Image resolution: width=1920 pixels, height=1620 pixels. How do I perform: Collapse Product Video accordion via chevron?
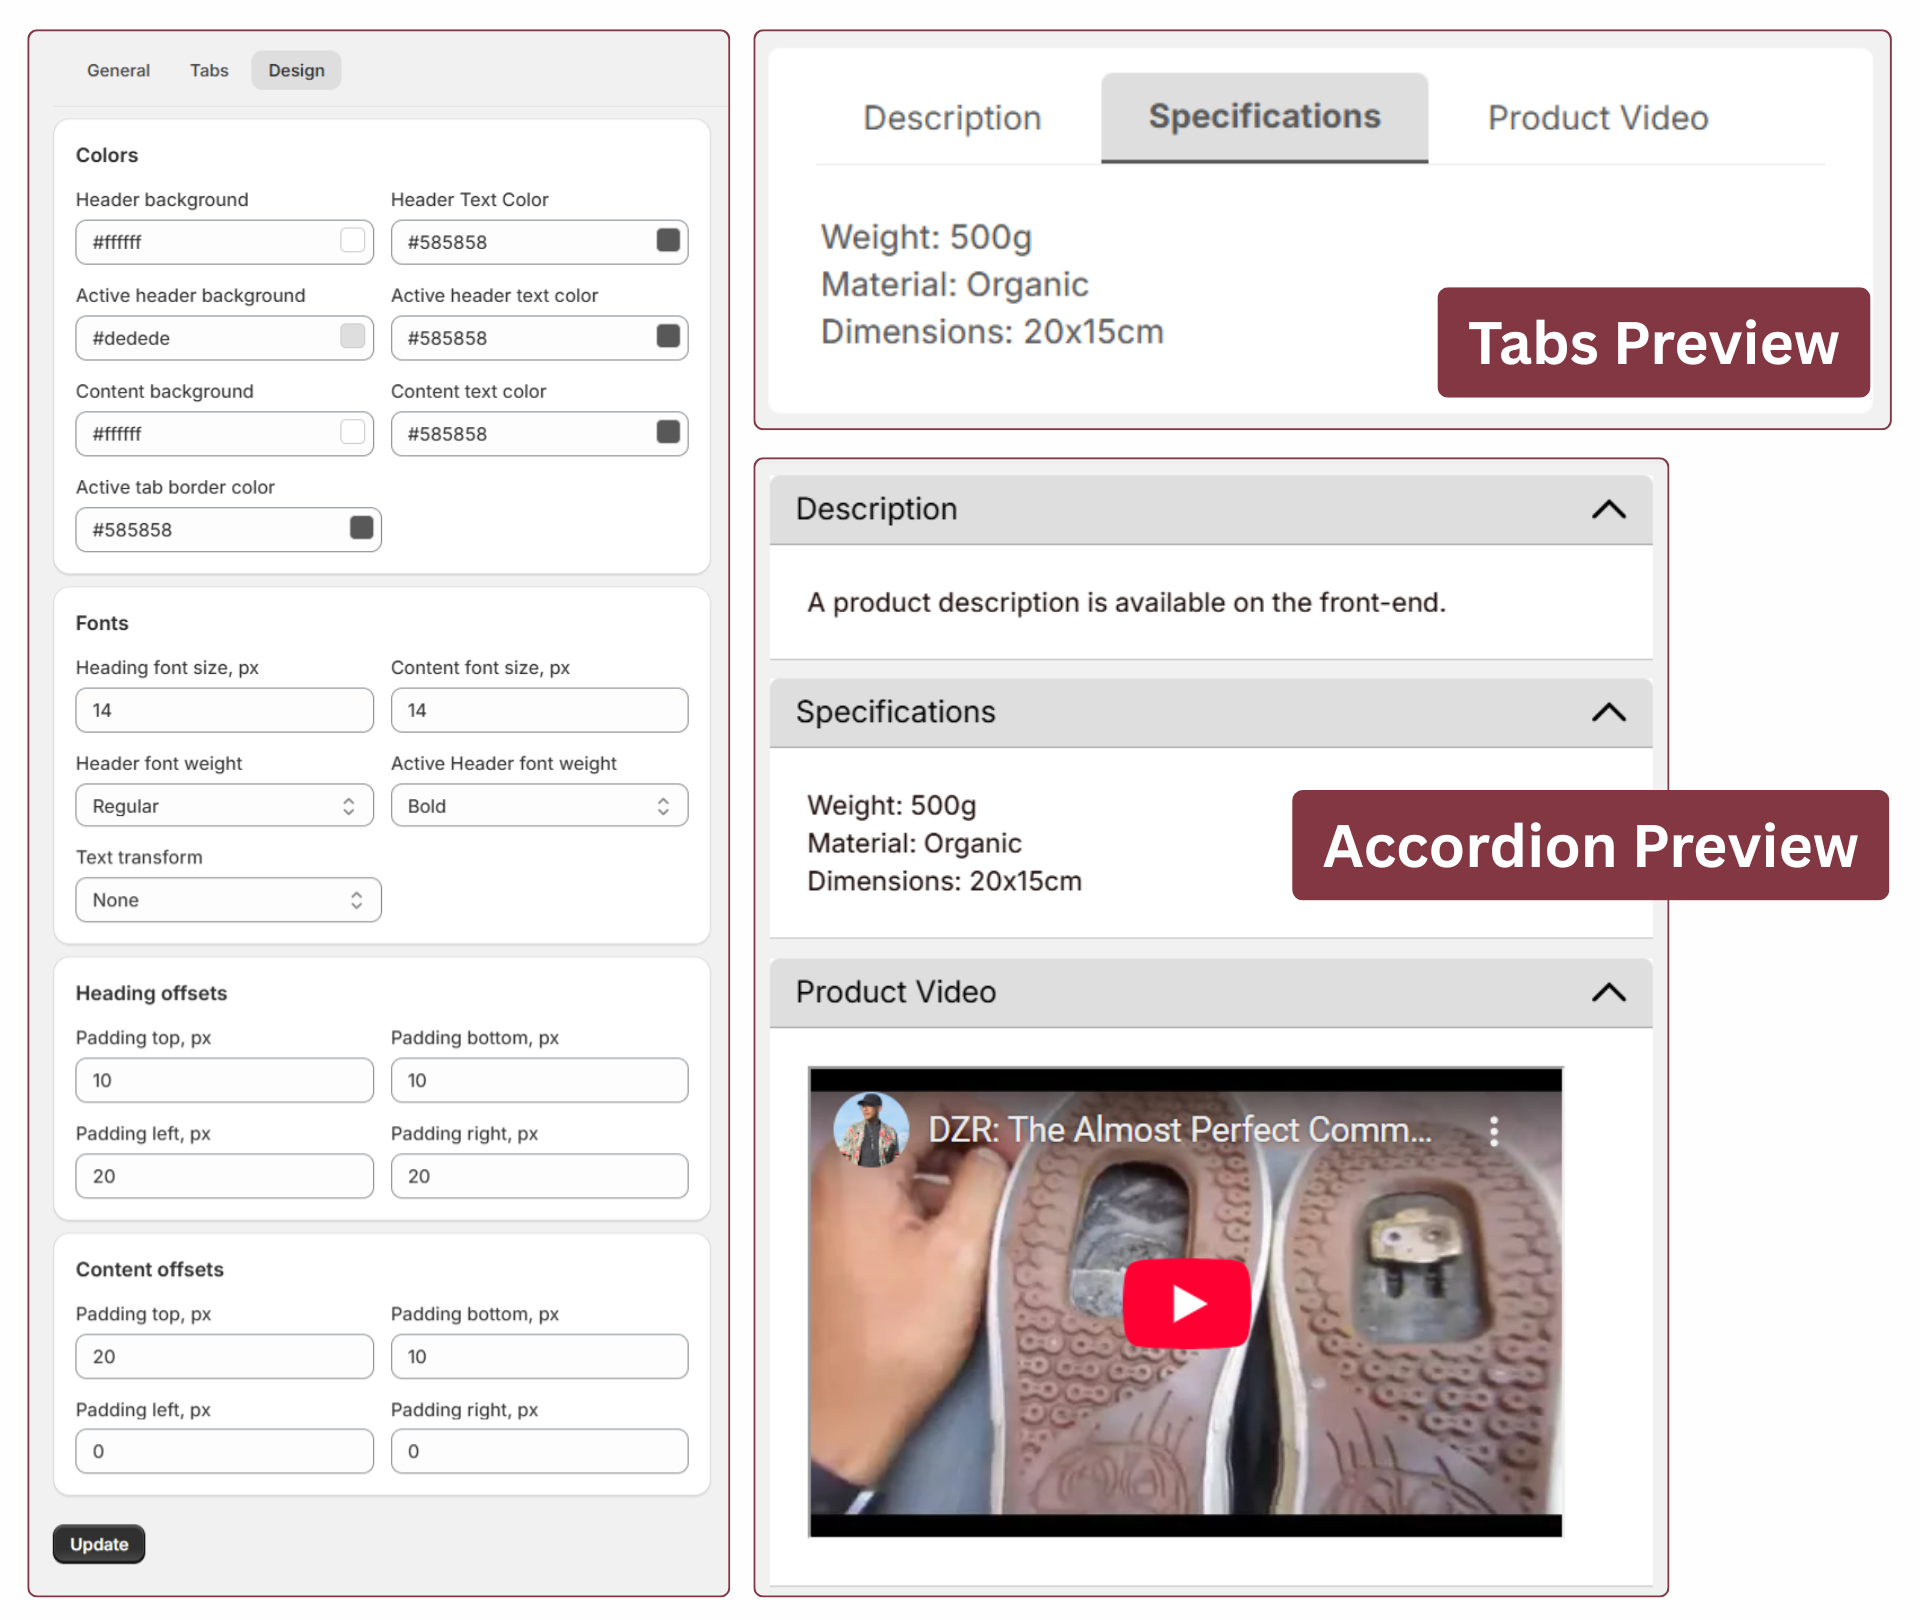[x=1608, y=993]
